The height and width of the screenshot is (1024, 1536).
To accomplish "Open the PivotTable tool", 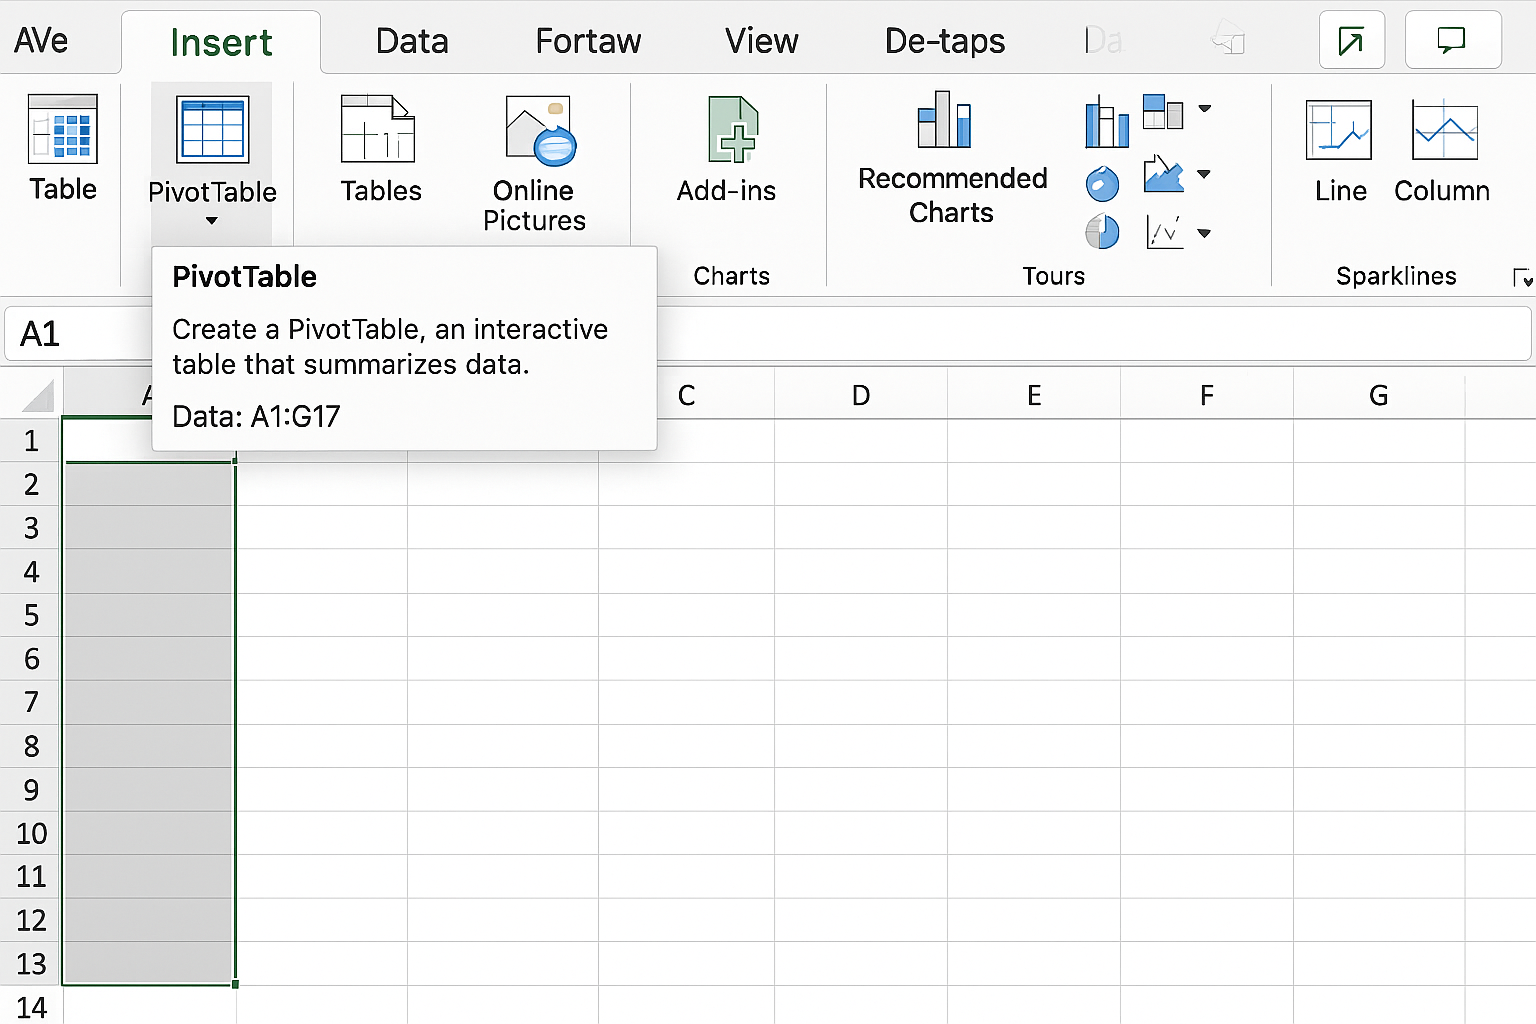I will click(x=212, y=150).
